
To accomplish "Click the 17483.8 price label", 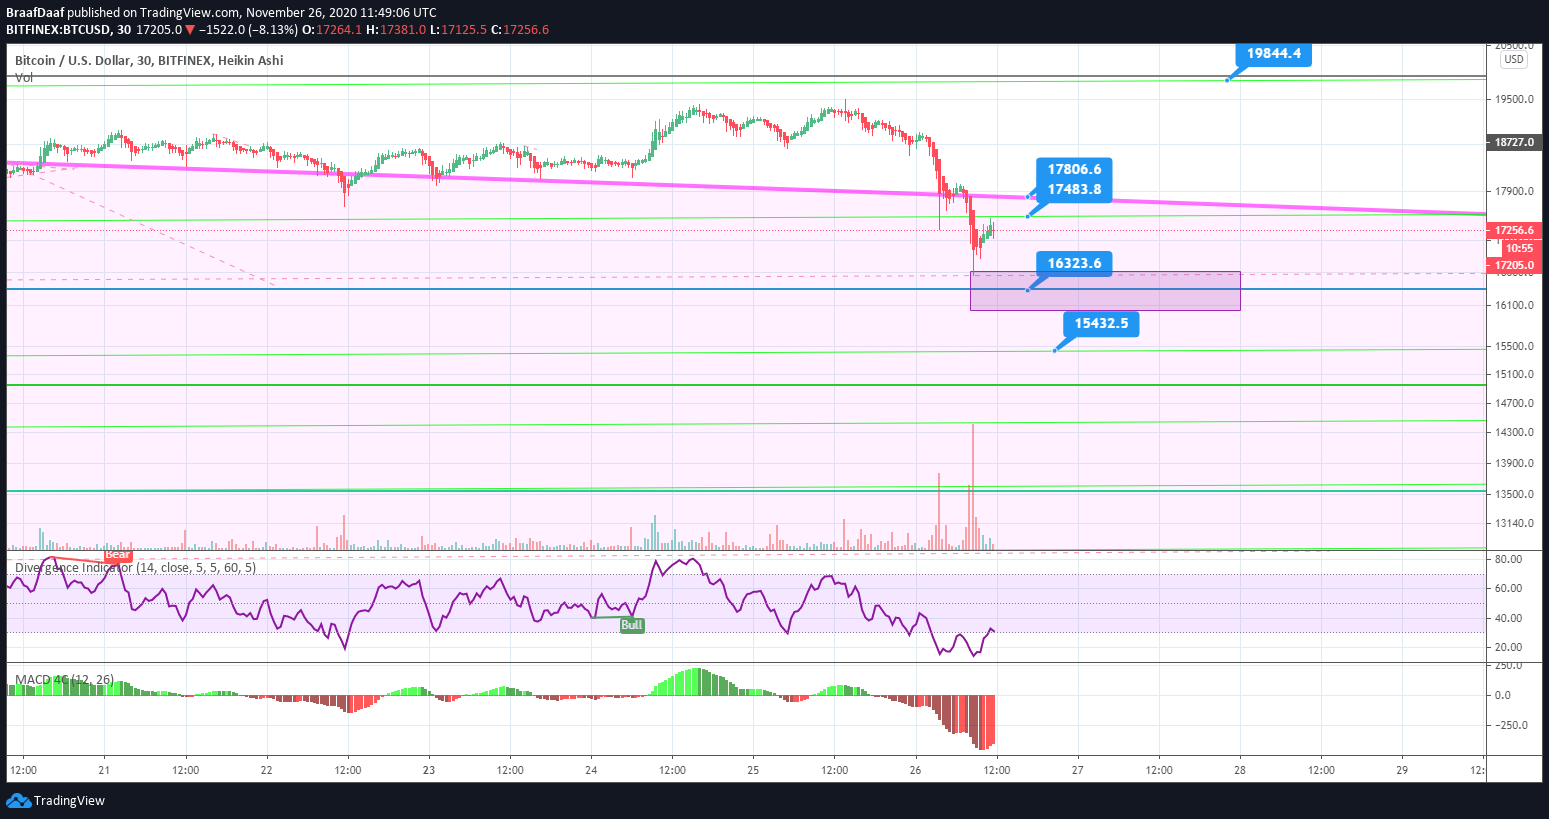I will 1074,190.
